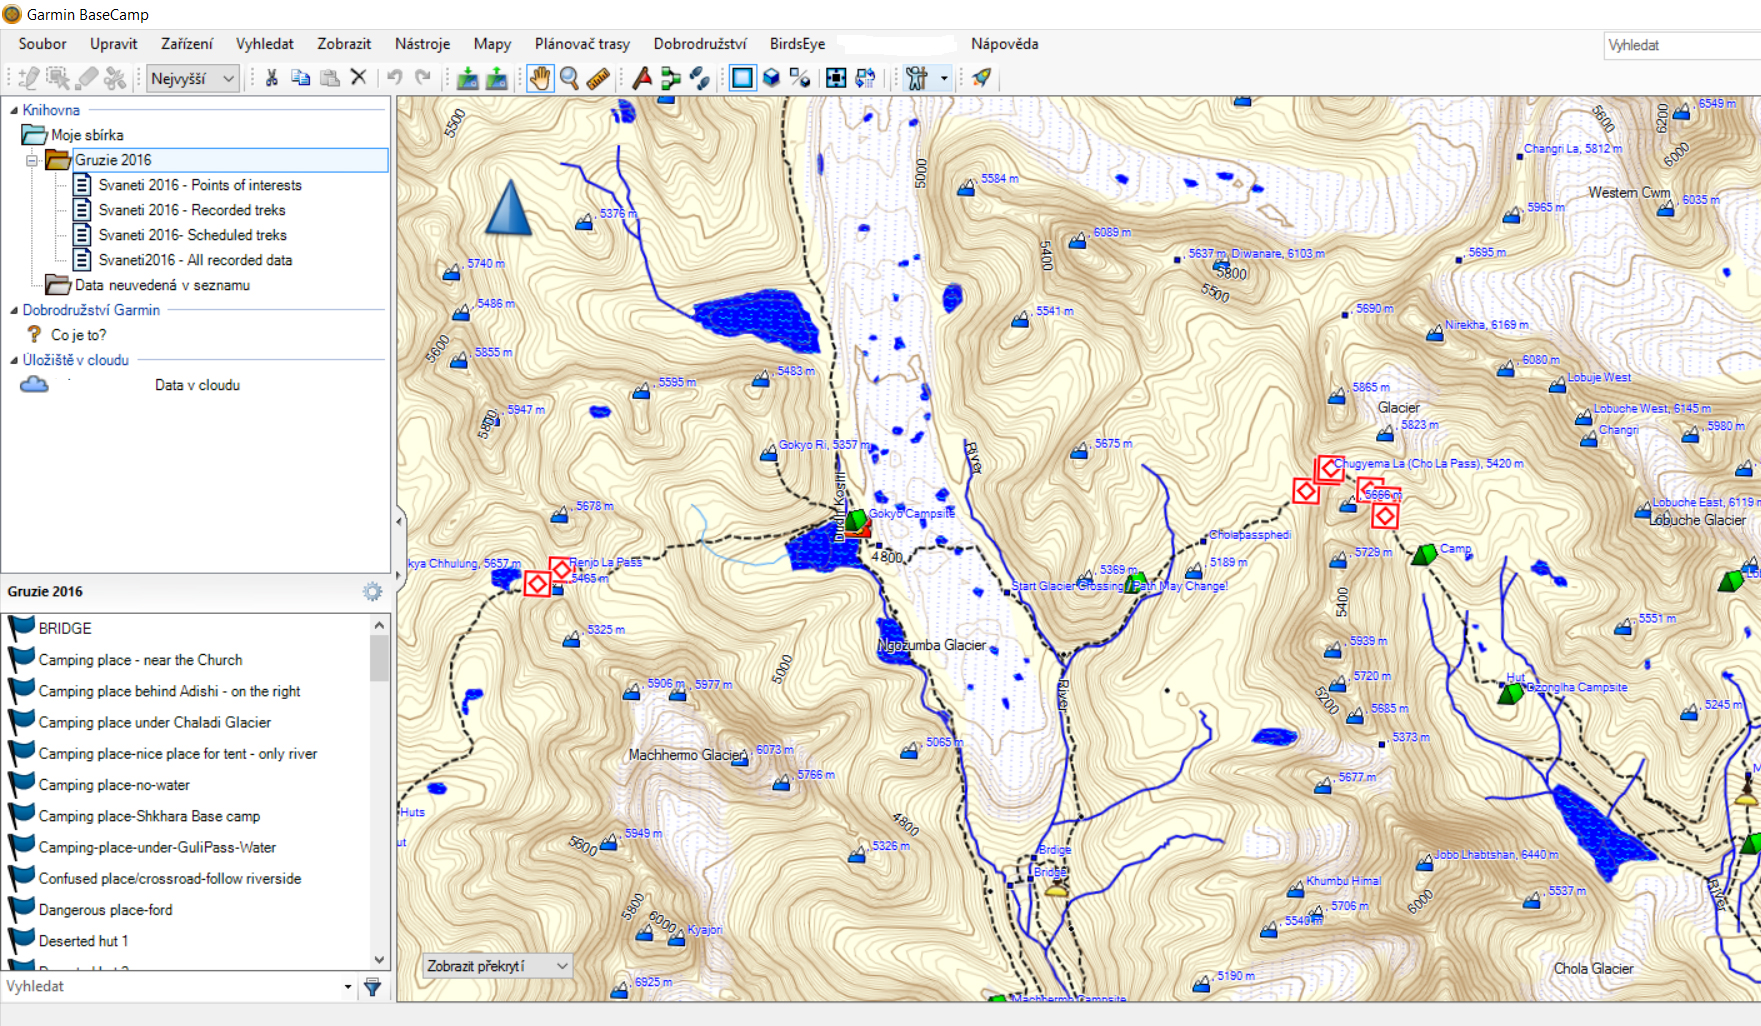
Task: Select the Hand pan tool
Action: point(540,78)
